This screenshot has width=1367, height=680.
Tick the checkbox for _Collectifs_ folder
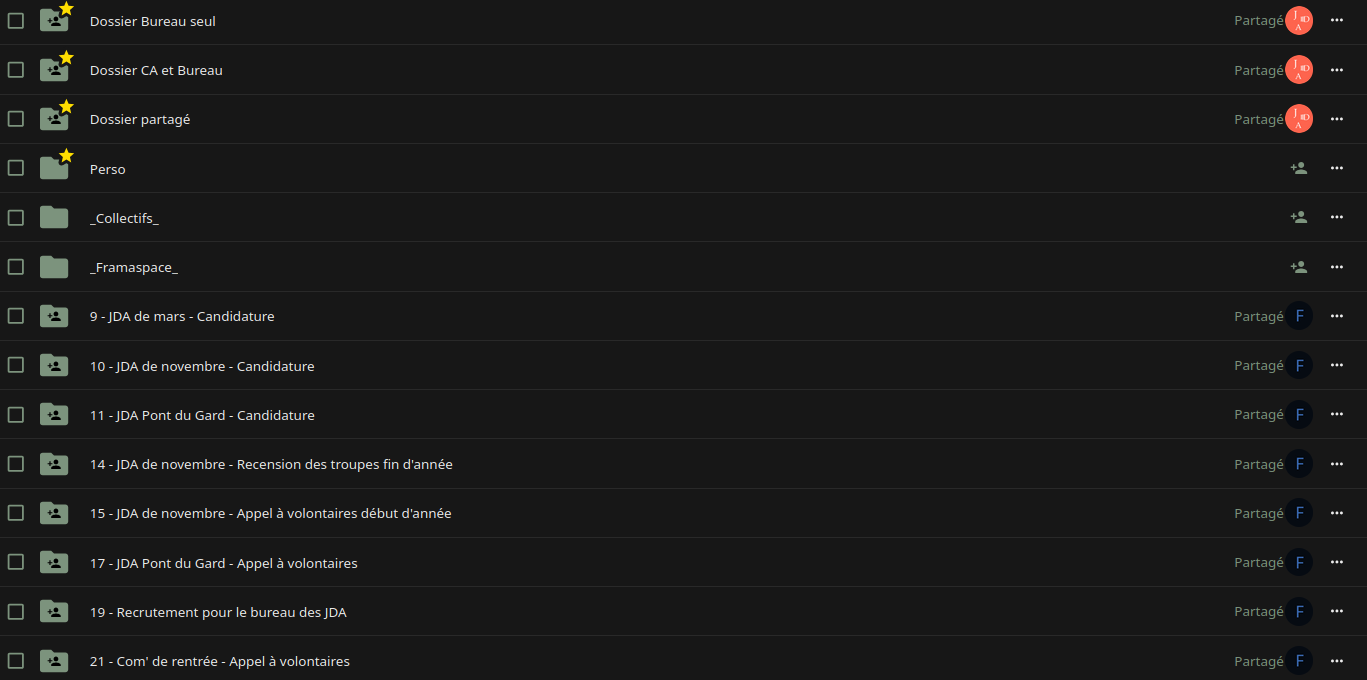pyautogui.click(x=16, y=217)
